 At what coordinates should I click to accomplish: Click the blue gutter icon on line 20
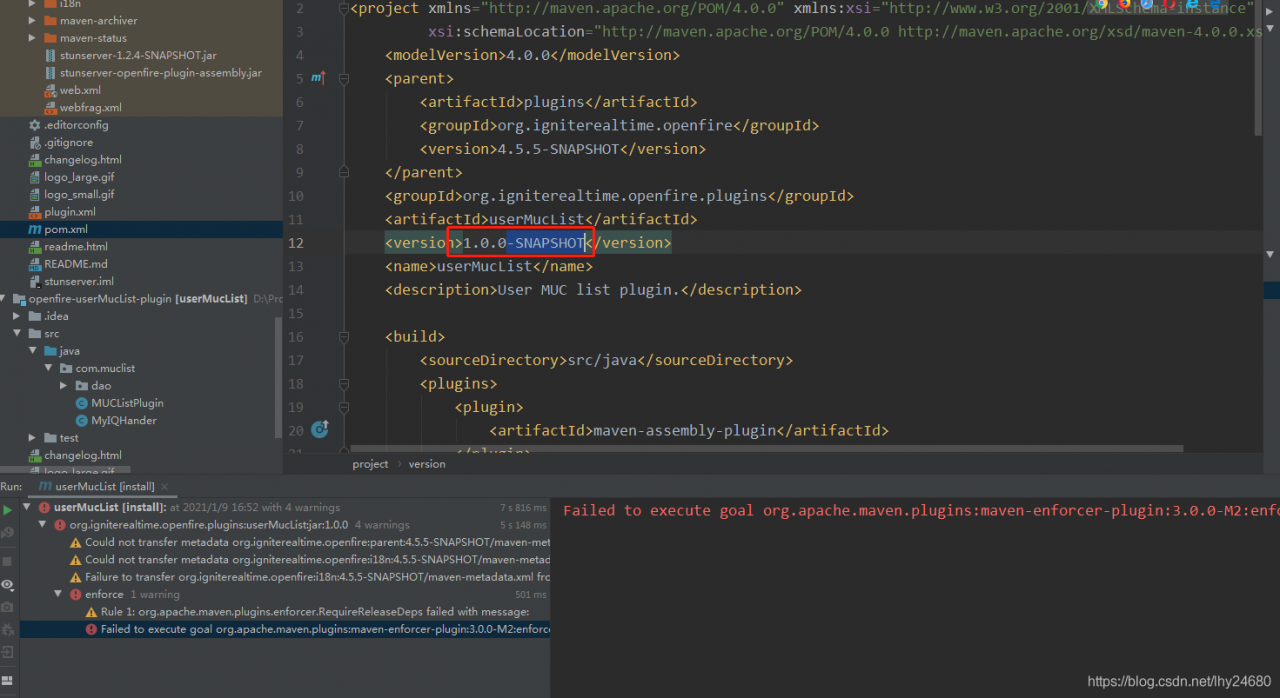tap(320, 429)
